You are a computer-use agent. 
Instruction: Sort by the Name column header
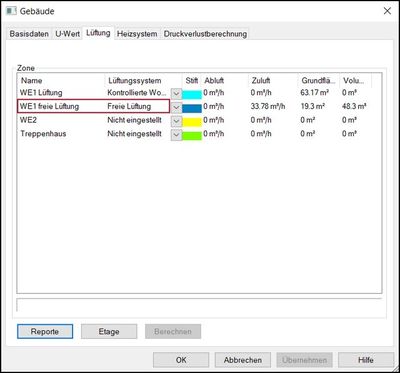coord(61,81)
